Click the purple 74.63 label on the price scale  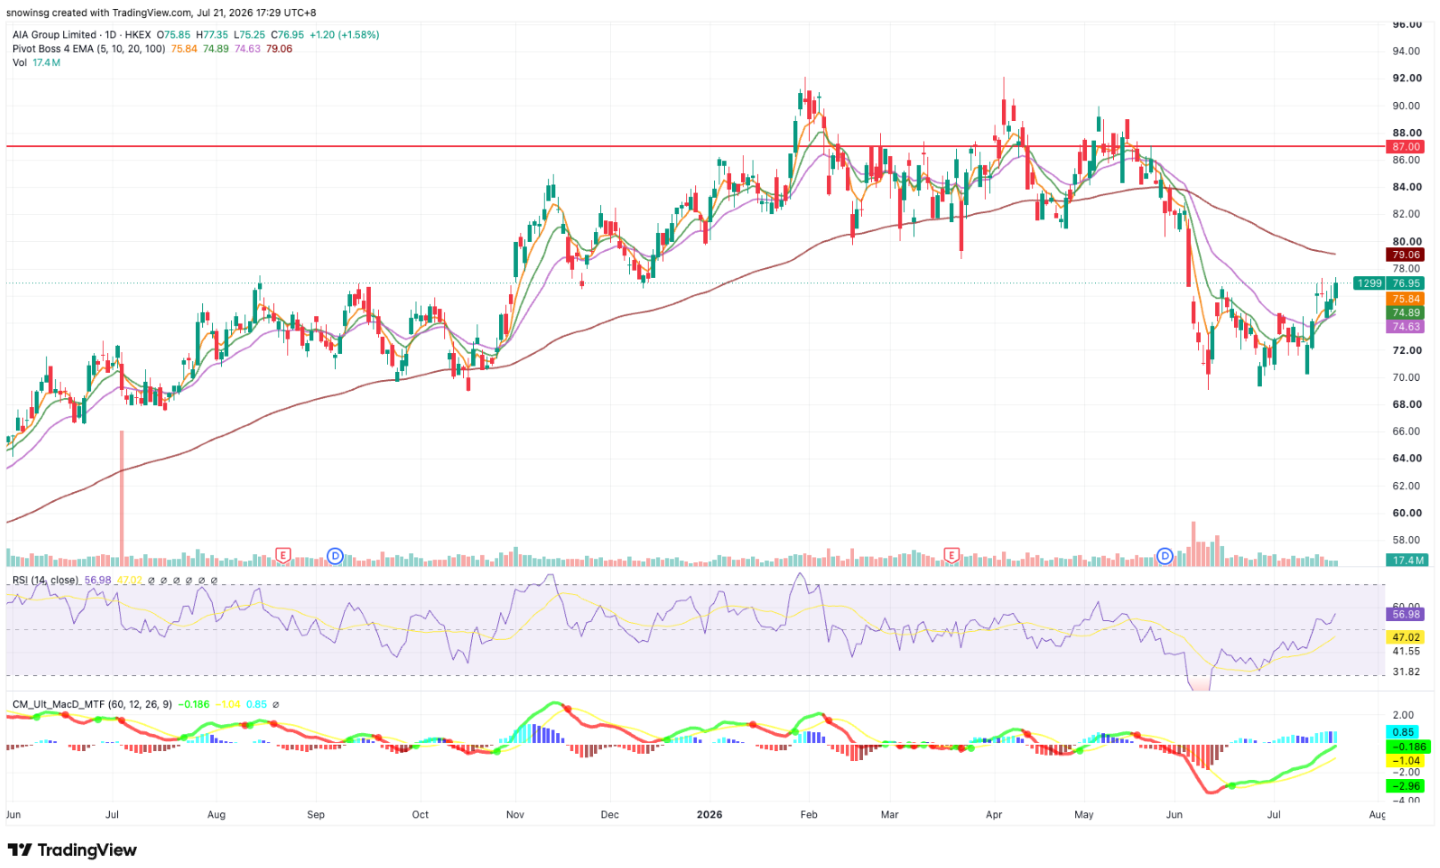coord(1405,327)
